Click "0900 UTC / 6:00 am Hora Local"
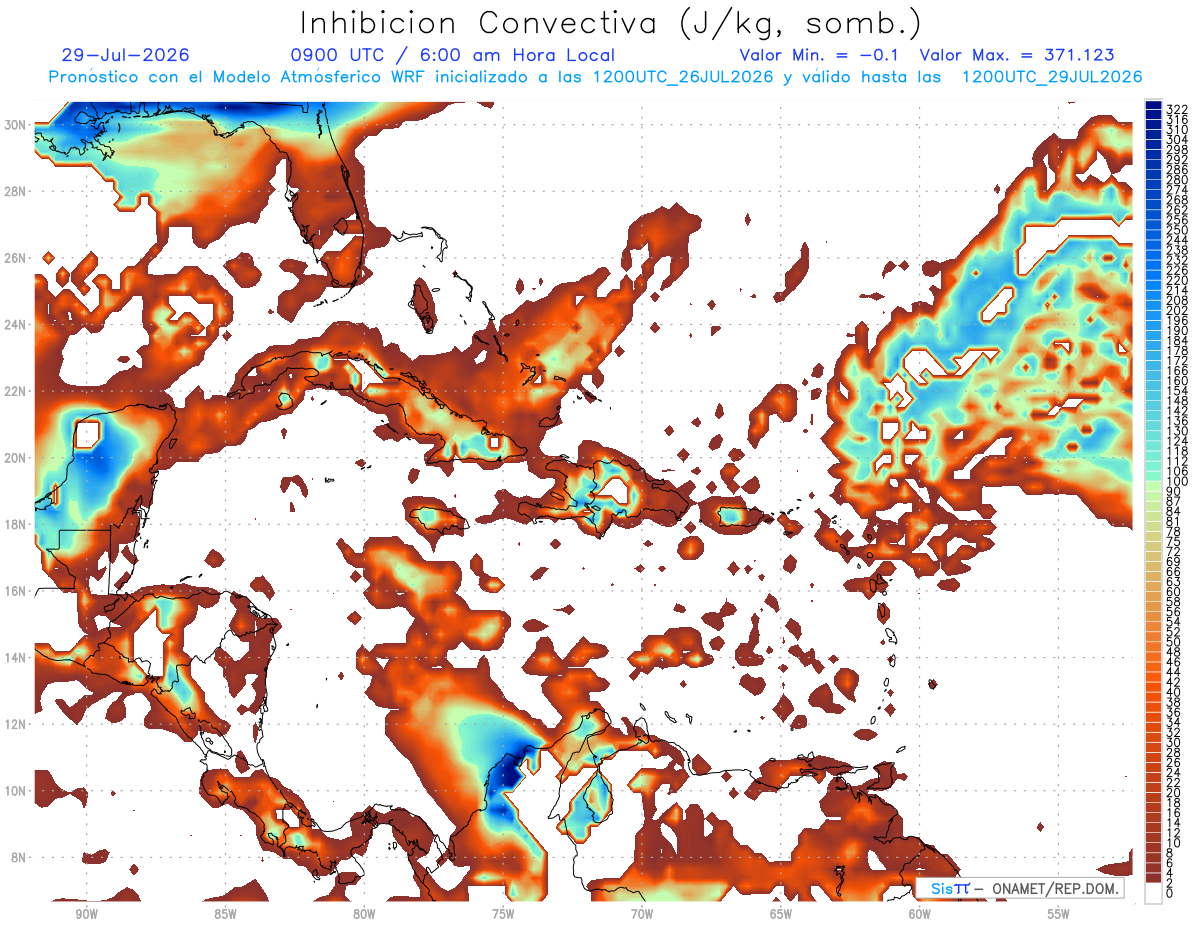Image resolution: width=1200 pixels, height=927 pixels. pyautogui.click(x=453, y=55)
